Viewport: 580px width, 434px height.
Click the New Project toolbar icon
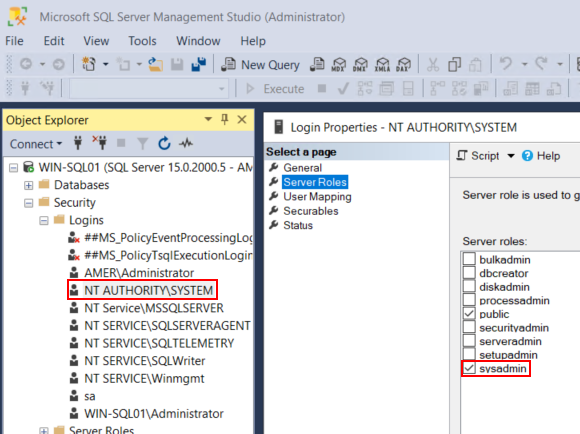click(89, 64)
